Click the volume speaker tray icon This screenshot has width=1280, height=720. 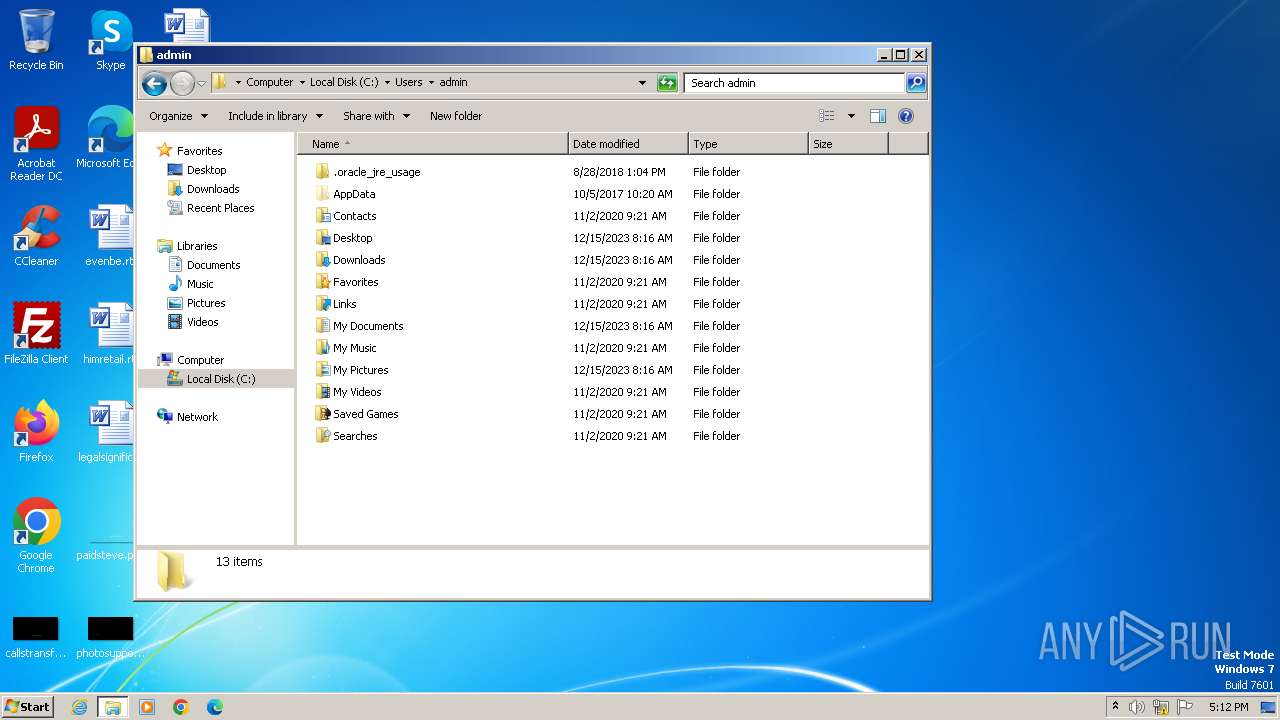[1137, 707]
